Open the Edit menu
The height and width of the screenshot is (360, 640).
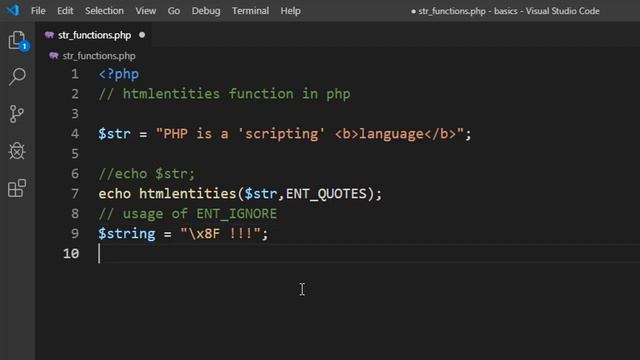[65, 11]
